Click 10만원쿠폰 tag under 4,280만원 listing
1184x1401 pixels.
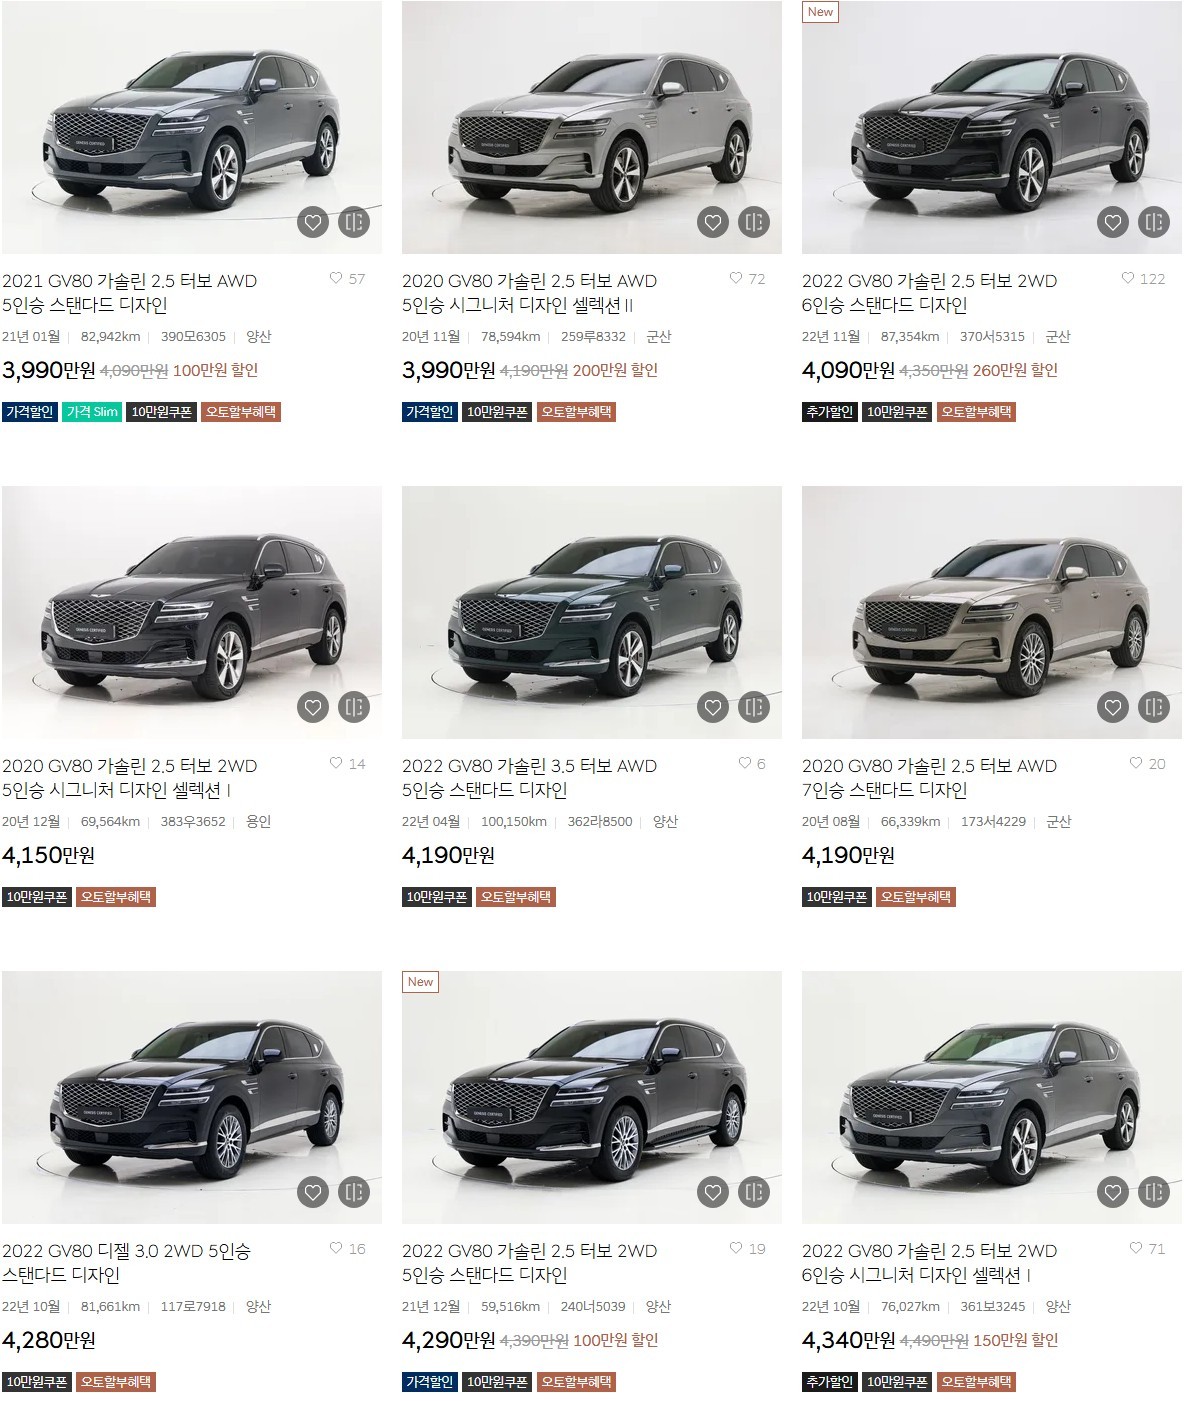point(37,1382)
